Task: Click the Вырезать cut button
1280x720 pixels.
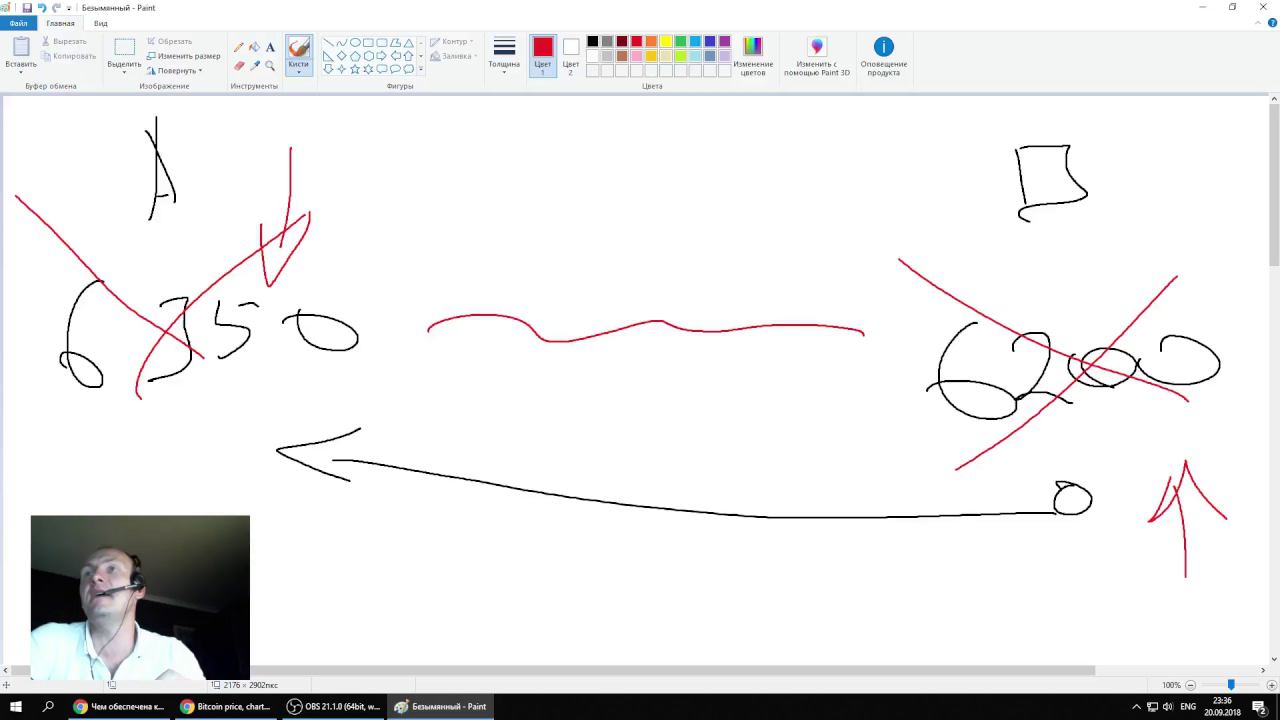Action: pyautogui.click(x=64, y=41)
